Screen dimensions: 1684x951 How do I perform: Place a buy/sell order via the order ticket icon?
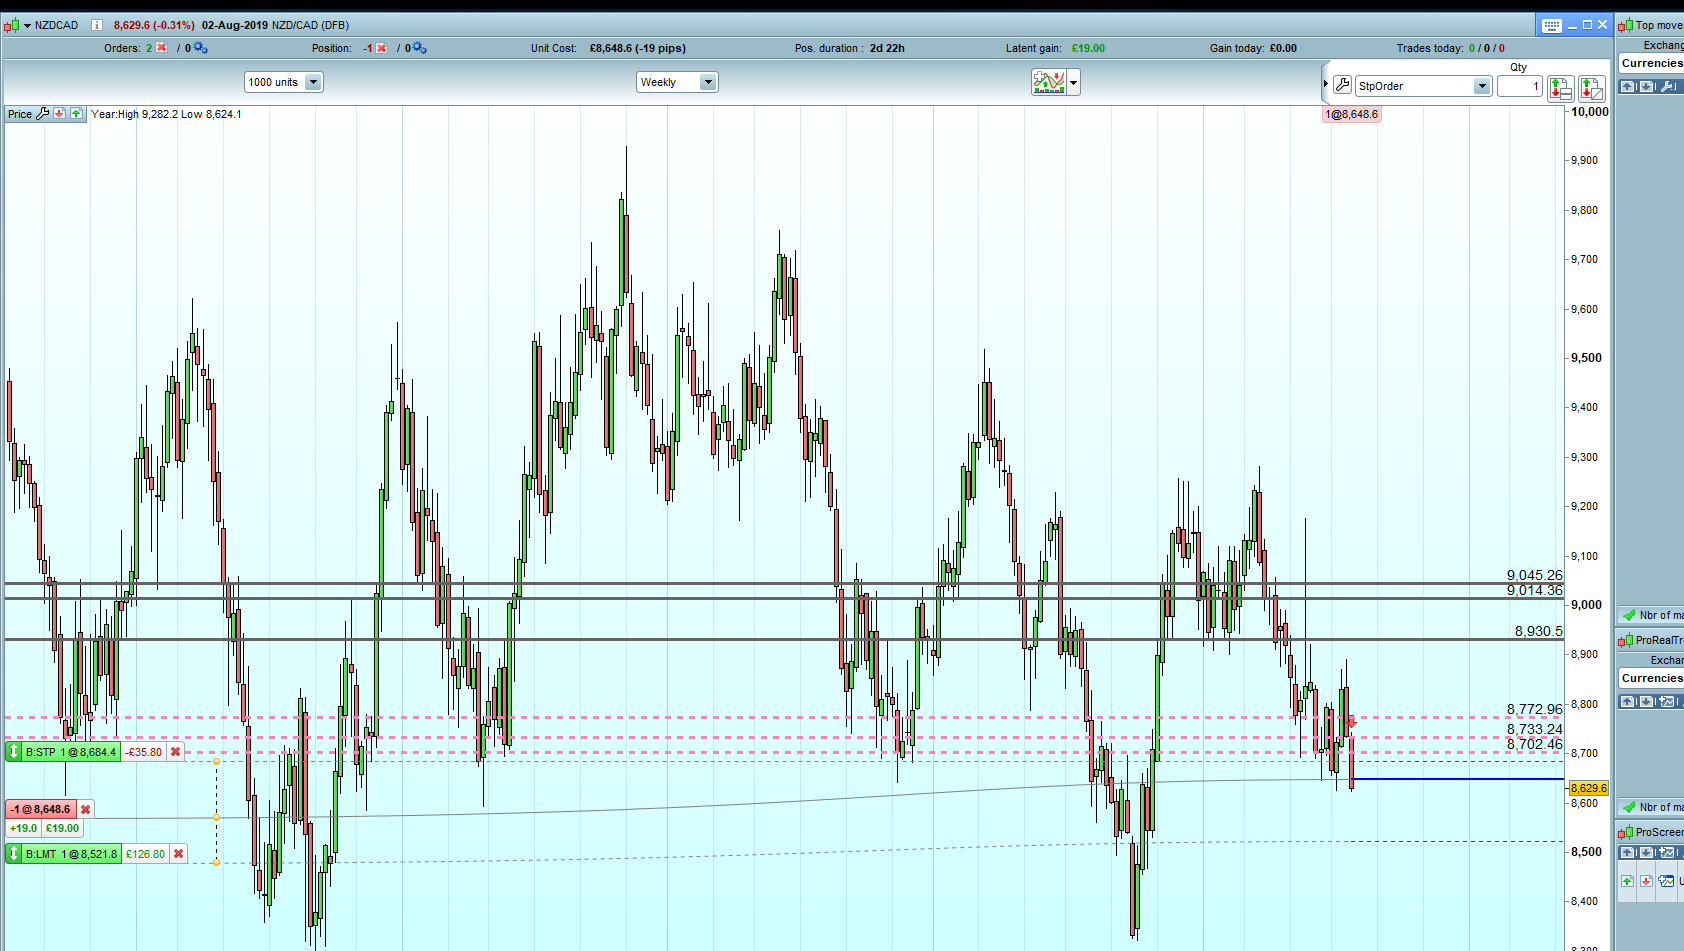[x=1560, y=88]
